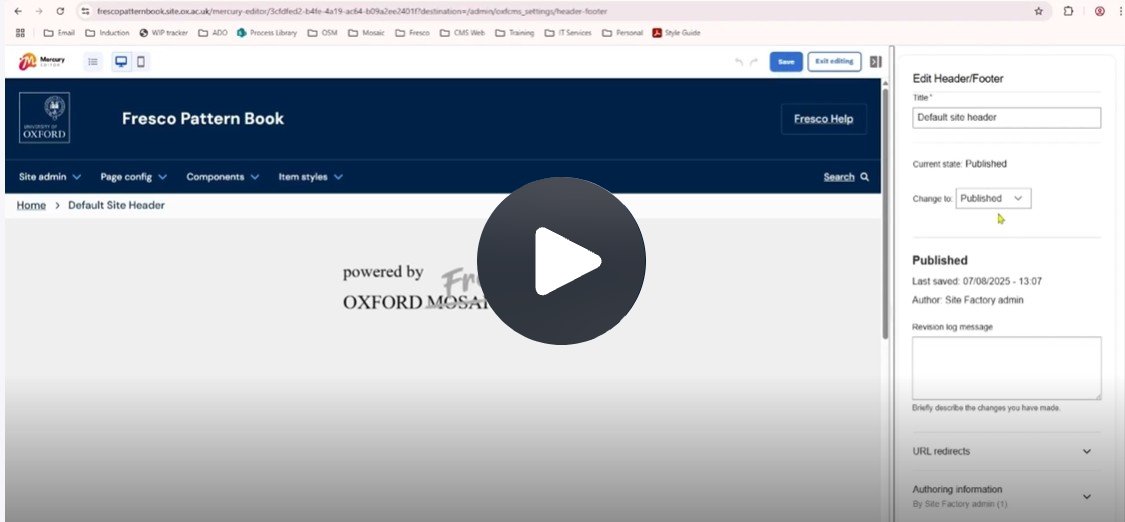Click the Mercury Editor logo
This screenshot has height=522, width=1125.
click(42, 62)
